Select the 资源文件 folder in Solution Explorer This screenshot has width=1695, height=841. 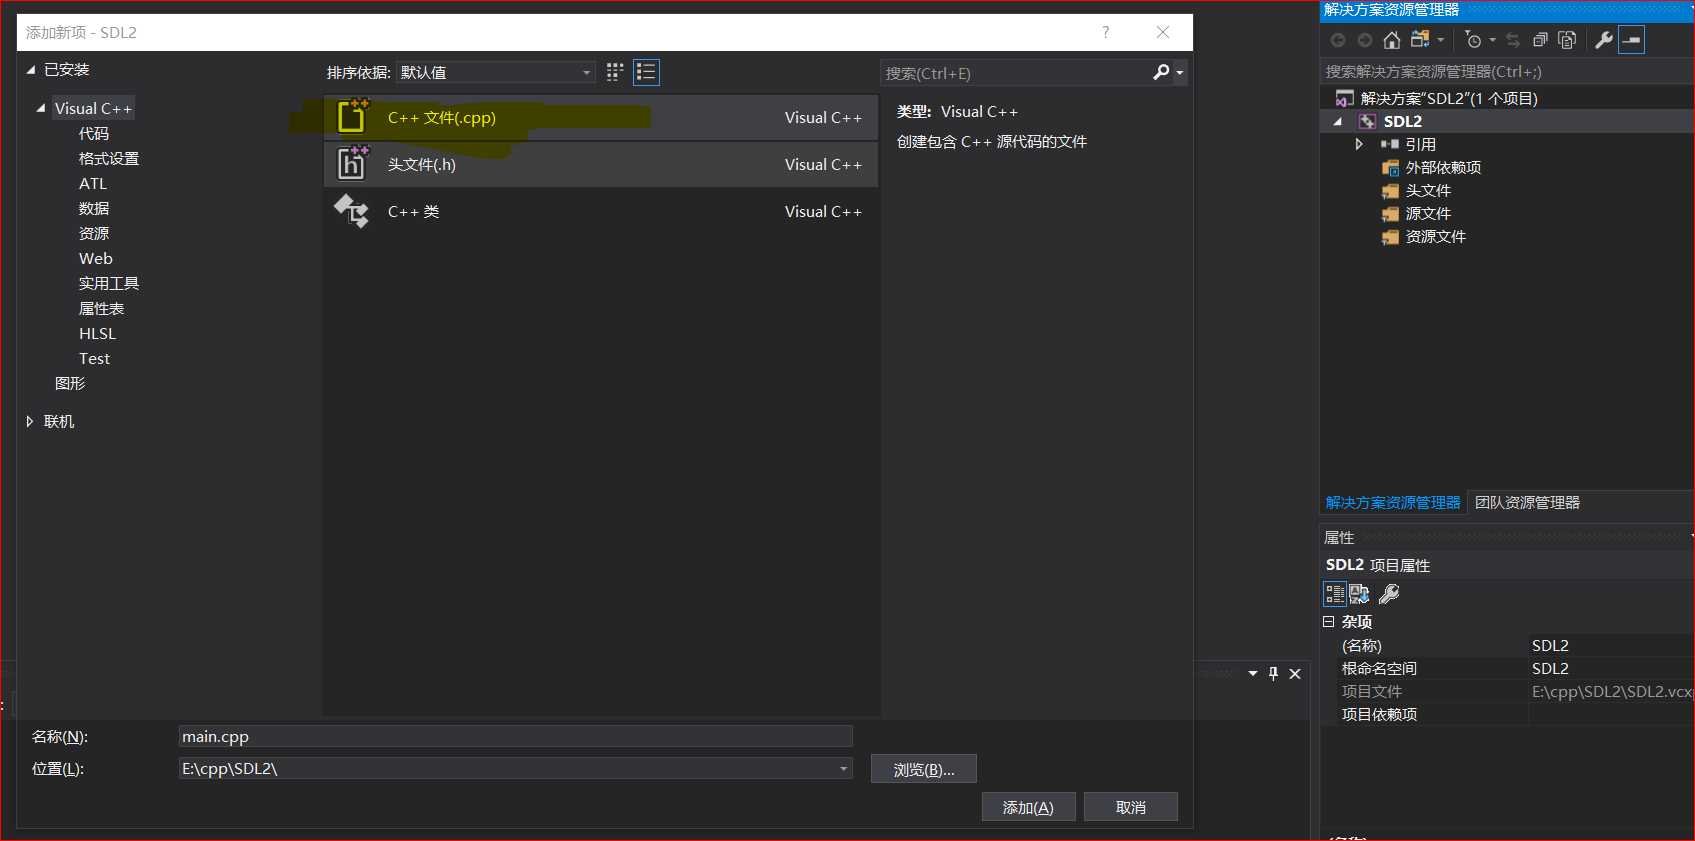[1435, 236]
